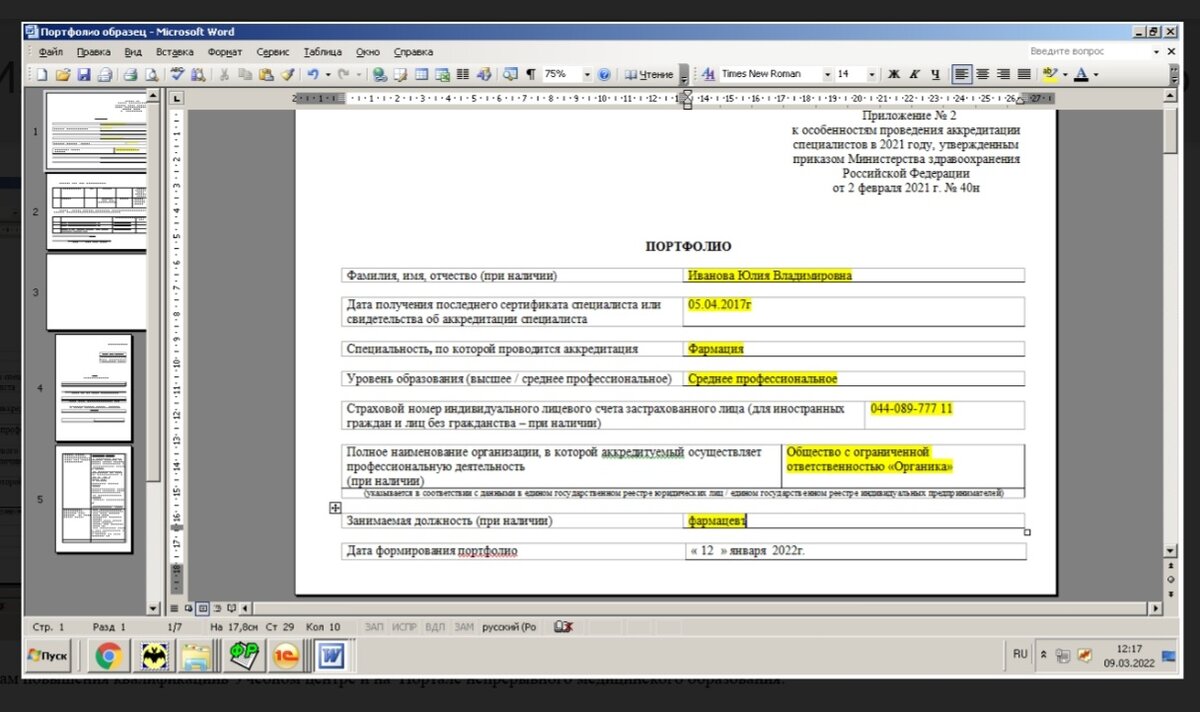
Task: Click the highlight color marker icon
Action: click(1048, 74)
